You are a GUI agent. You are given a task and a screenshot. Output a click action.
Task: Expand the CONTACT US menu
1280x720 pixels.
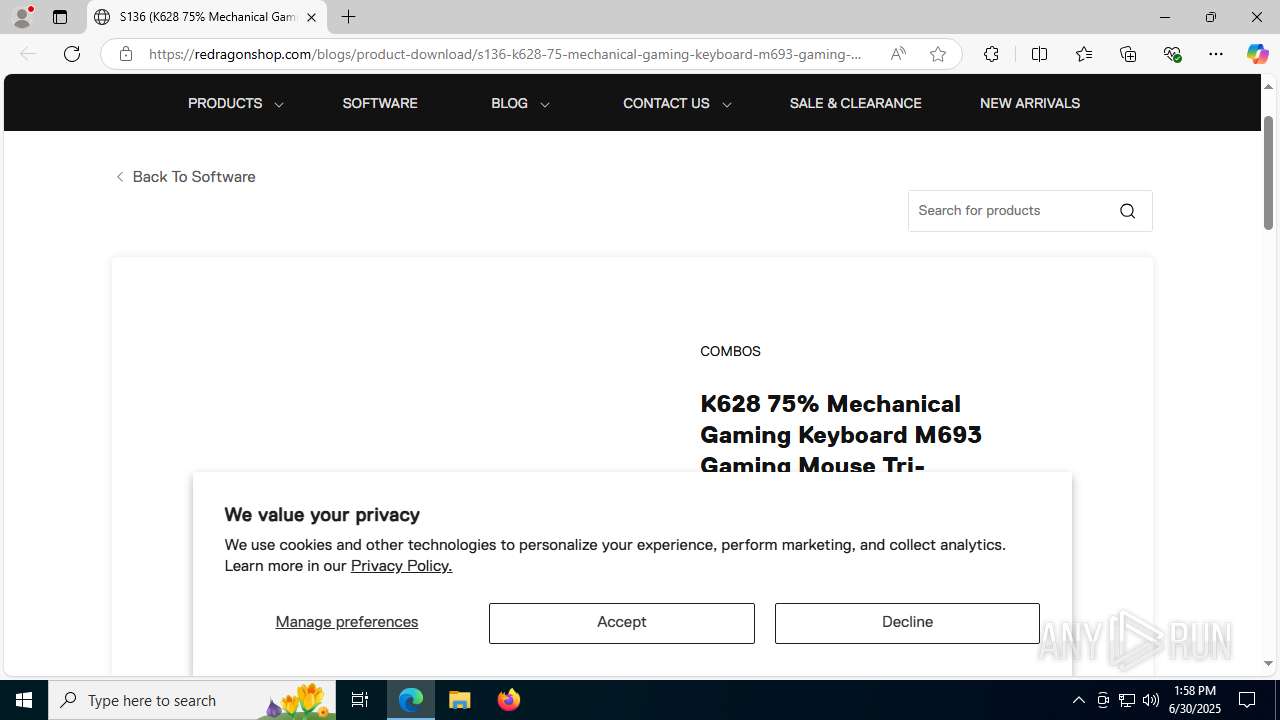tap(677, 103)
